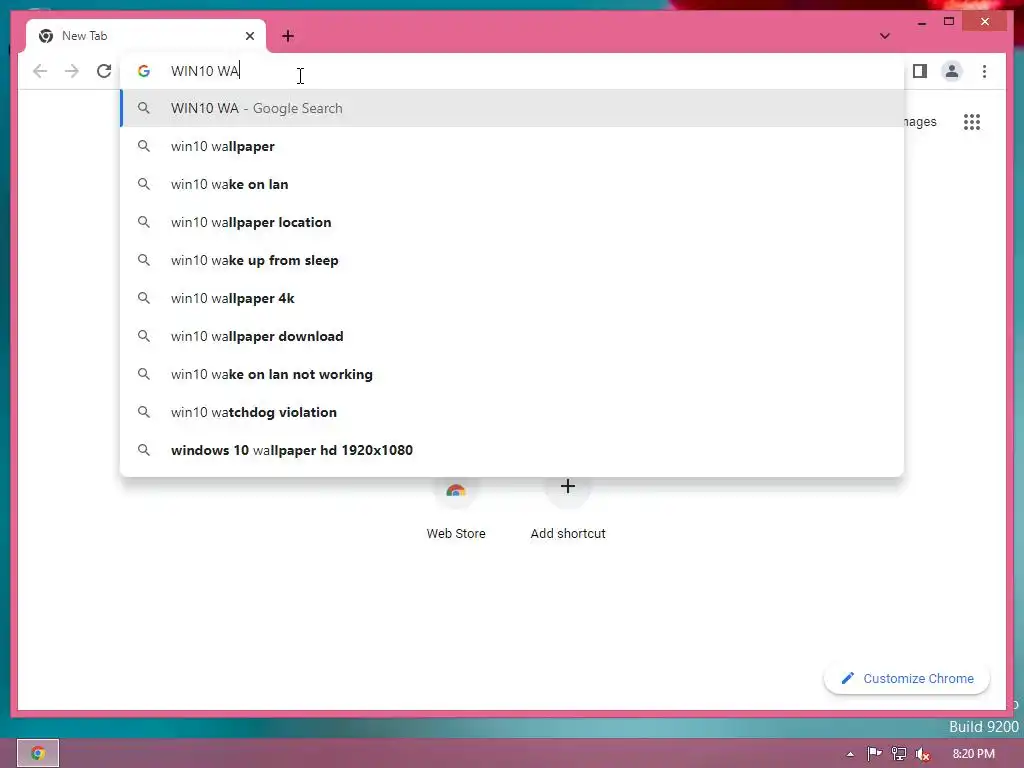
Task: Pick the 'win10 wallpaper location' suggestion
Action: pyautogui.click(x=512, y=222)
